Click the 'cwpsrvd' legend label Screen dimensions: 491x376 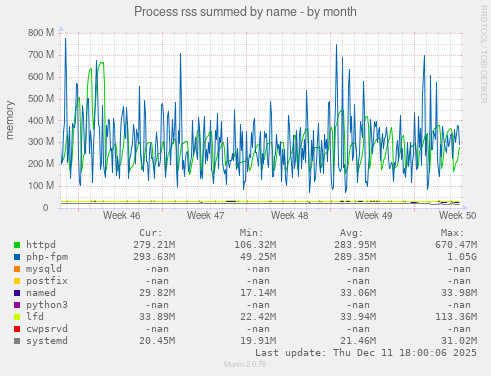tap(47, 329)
